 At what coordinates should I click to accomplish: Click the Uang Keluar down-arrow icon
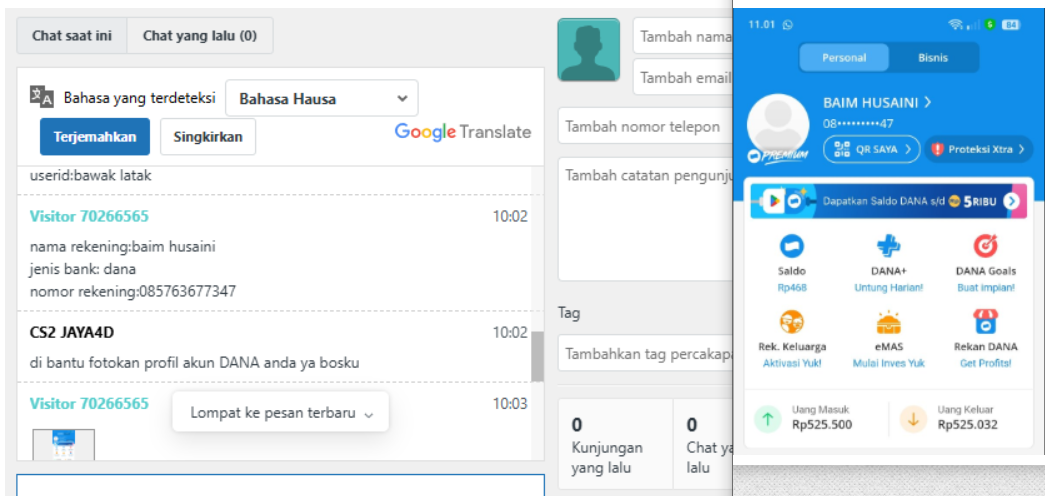913,419
